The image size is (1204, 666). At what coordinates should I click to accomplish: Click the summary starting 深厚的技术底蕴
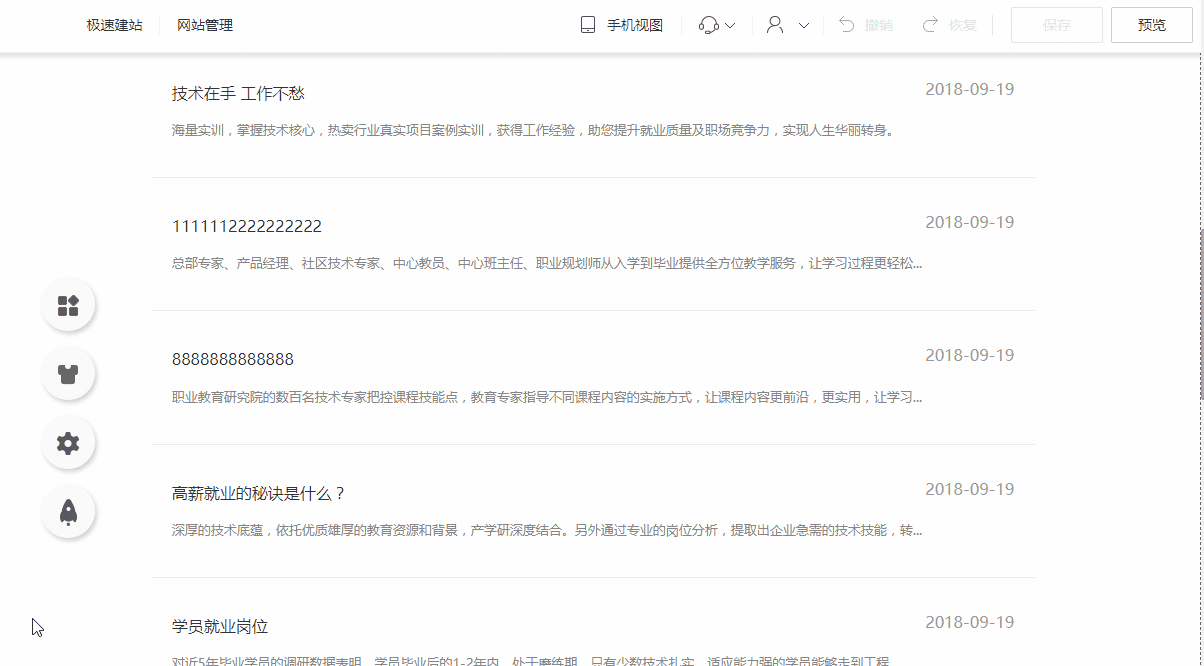click(x=547, y=530)
